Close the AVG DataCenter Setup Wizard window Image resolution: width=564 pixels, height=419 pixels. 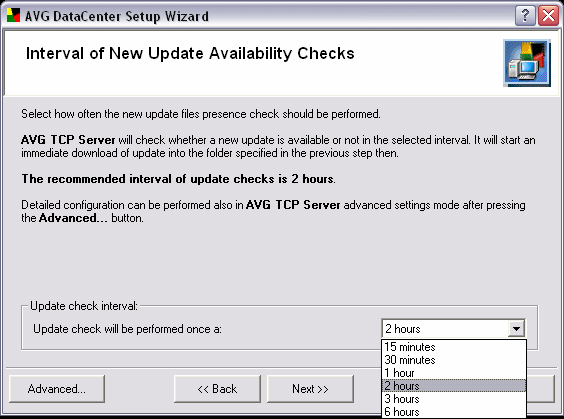pos(548,16)
